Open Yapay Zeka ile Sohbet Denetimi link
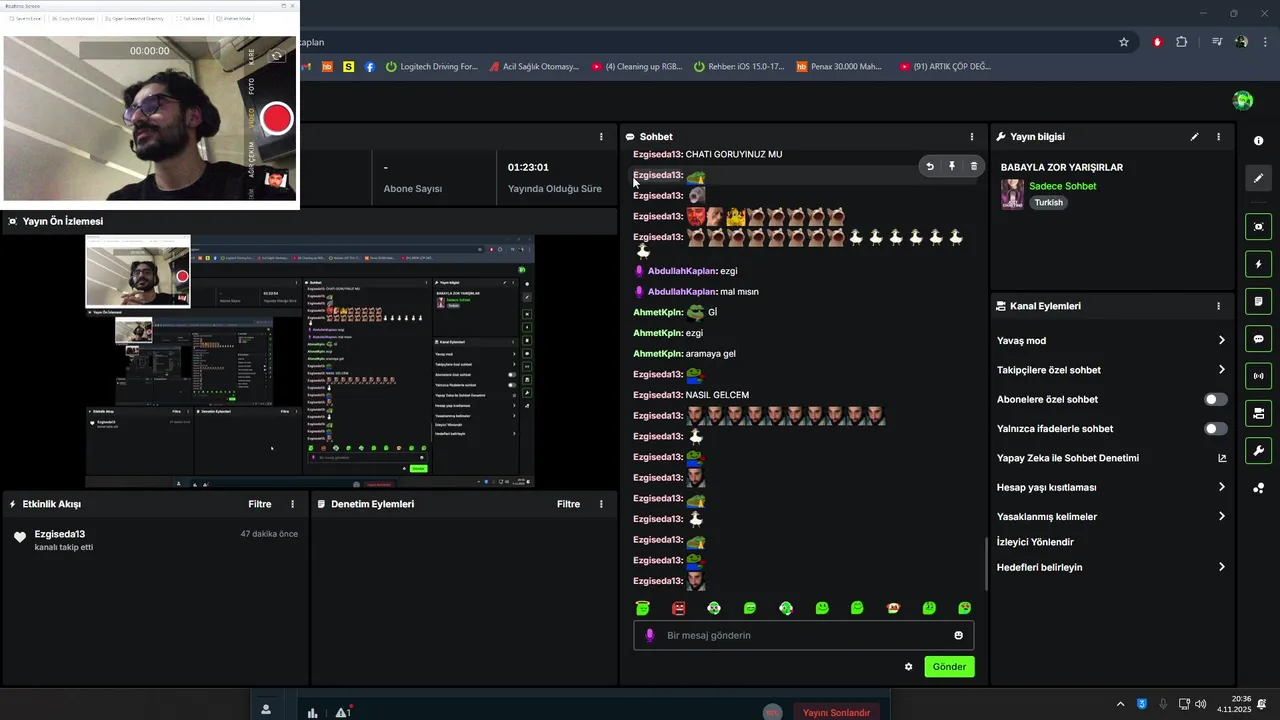This screenshot has height=720, width=1280. pyautogui.click(x=1111, y=458)
